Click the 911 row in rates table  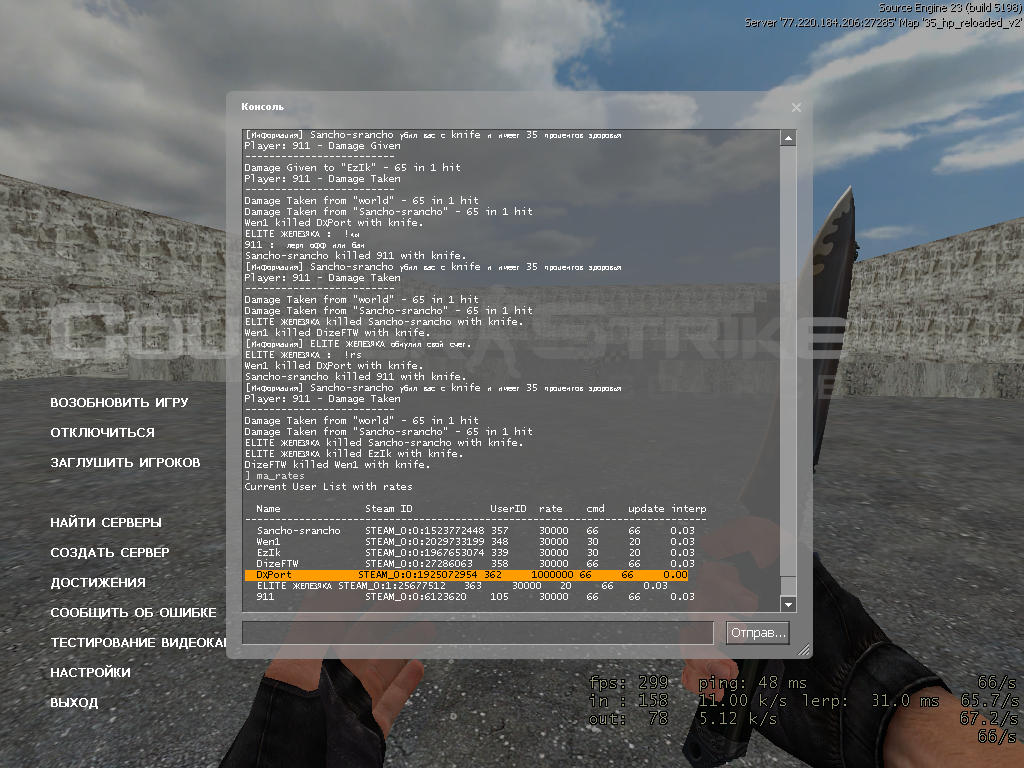(x=475, y=597)
